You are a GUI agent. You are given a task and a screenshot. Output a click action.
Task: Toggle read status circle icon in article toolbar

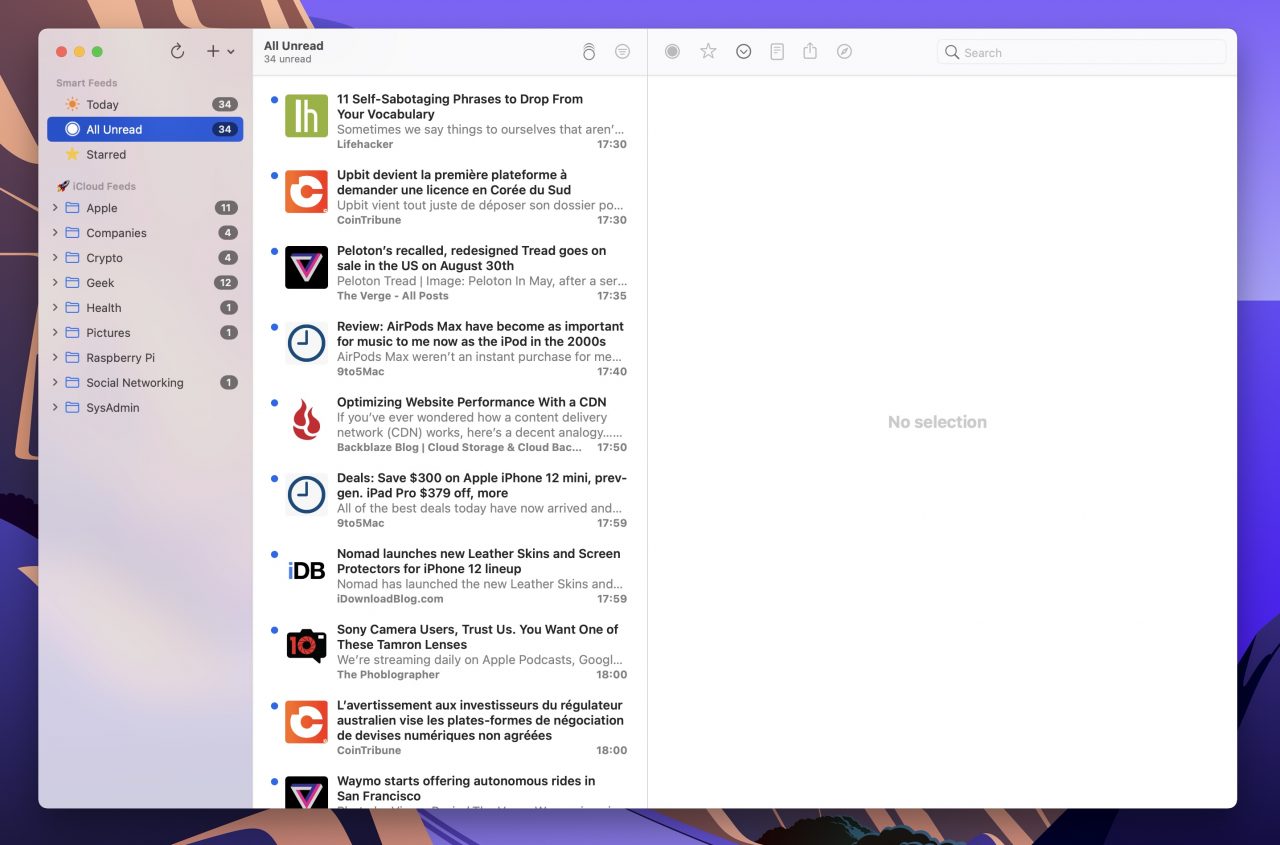(672, 51)
